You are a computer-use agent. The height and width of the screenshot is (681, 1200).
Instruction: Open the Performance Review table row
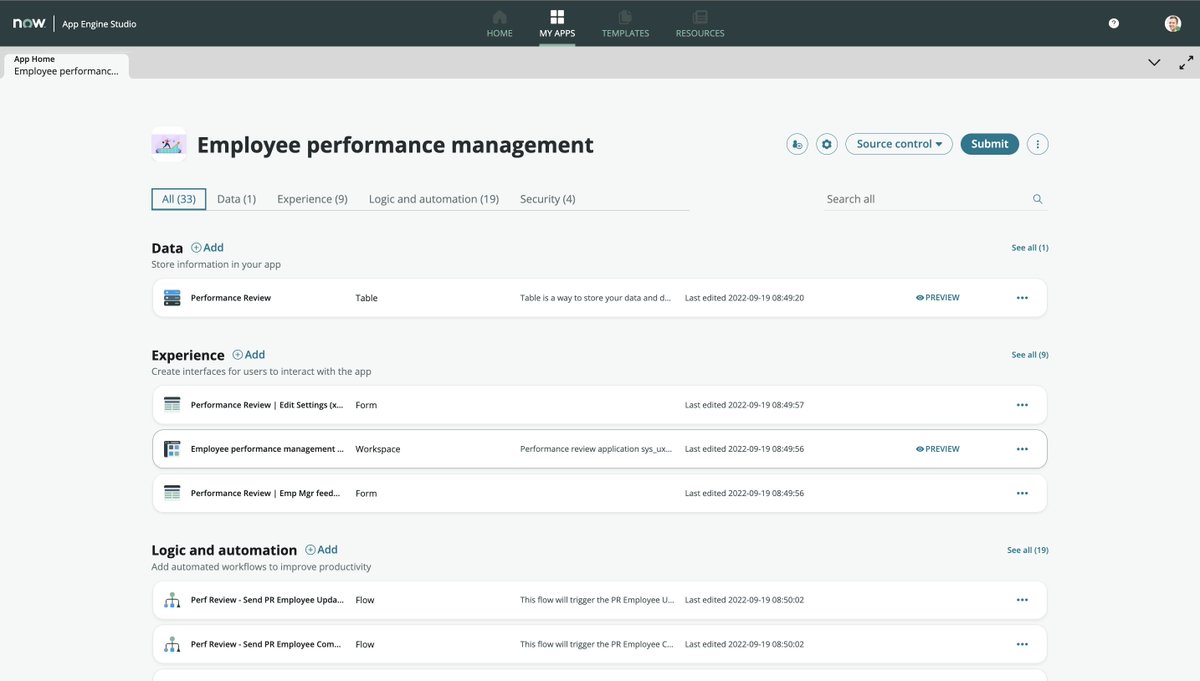click(599, 298)
